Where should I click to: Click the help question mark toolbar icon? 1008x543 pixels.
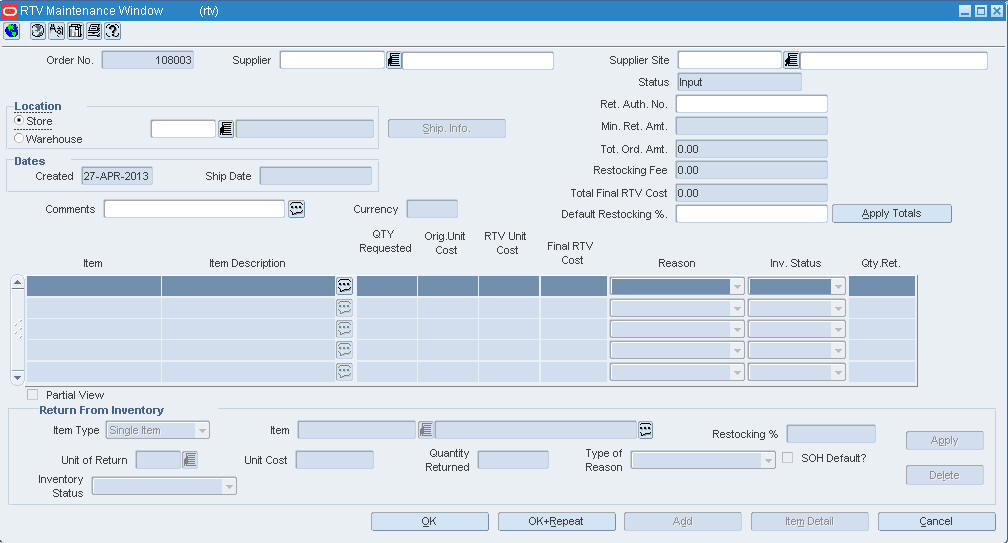pyautogui.click(x=112, y=31)
